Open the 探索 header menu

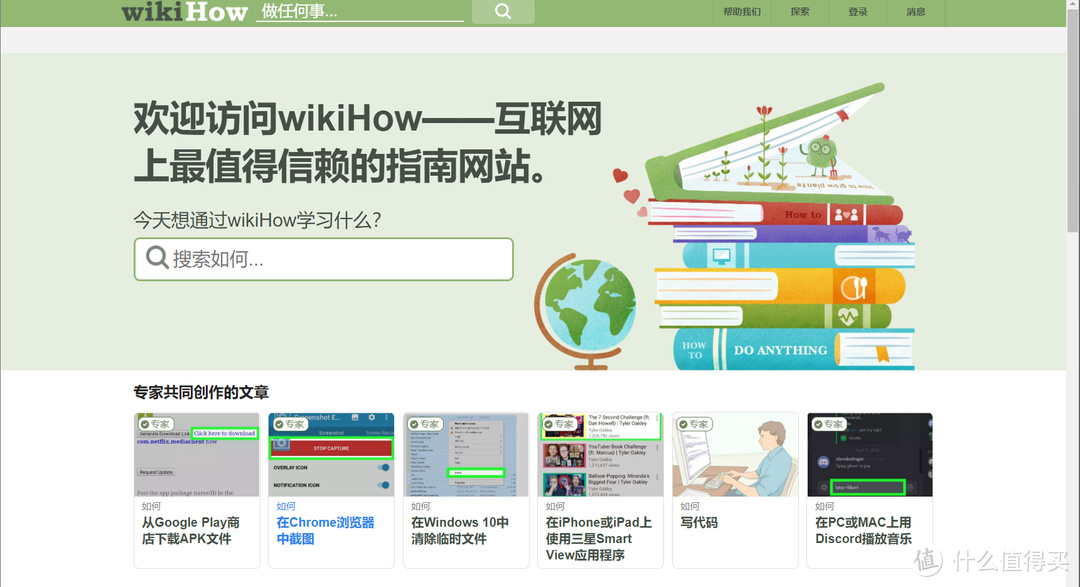(x=800, y=12)
